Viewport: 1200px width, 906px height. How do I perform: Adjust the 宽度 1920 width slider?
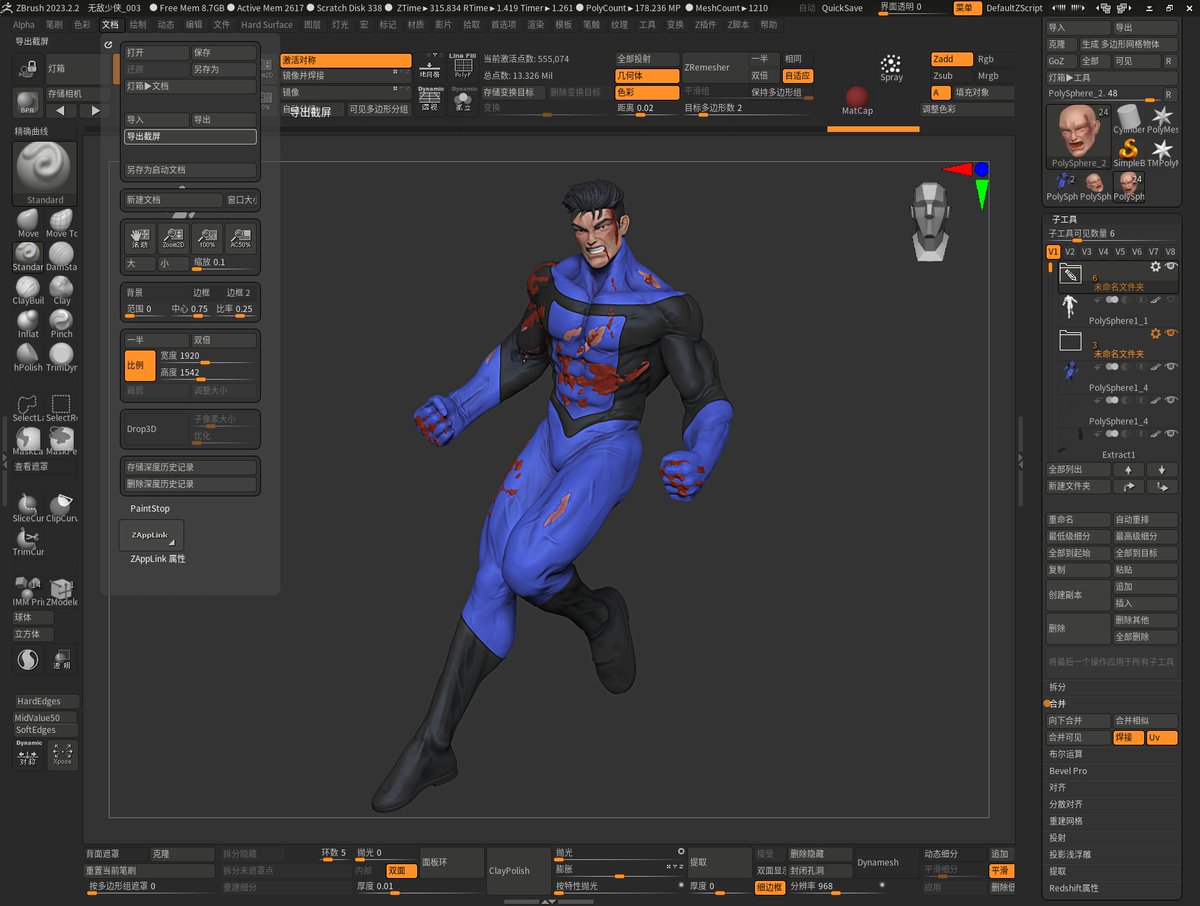click(x=207, y=357)
